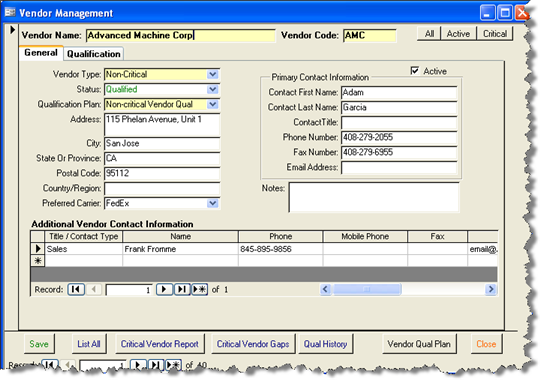
Task: Click the Vendor Code field
Action: 370,35
